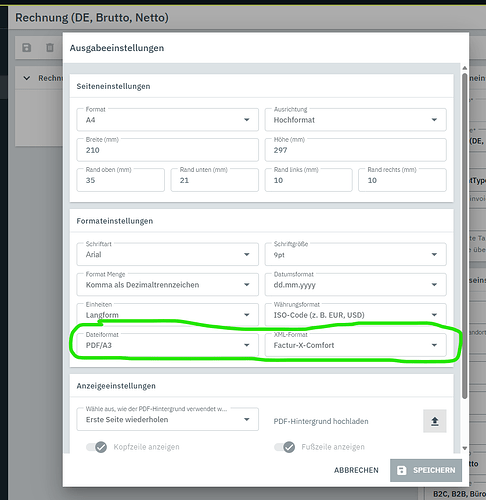This screenshot has height=500, width=486.
Task: Open the XML-Format Factur-X-Comfort dropdown
Action: tap(355, 345)
